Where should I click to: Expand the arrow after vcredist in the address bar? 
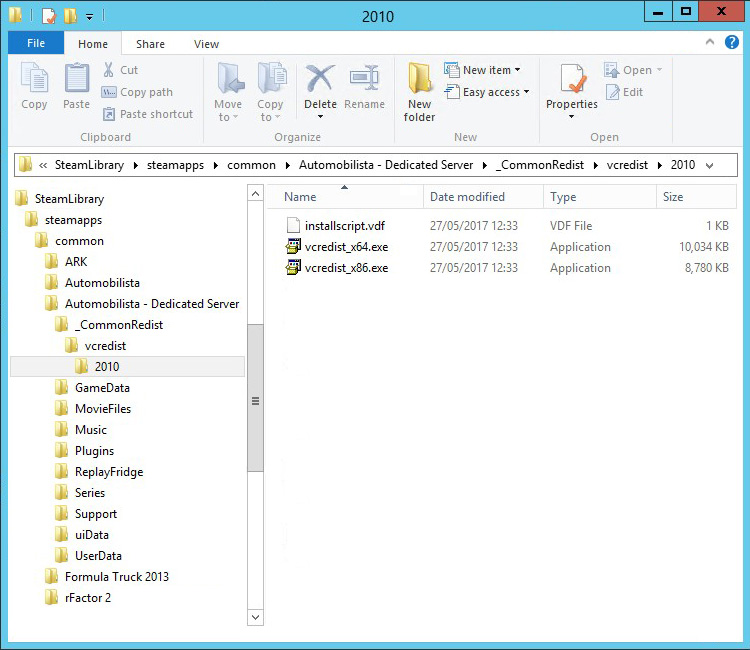660,165
